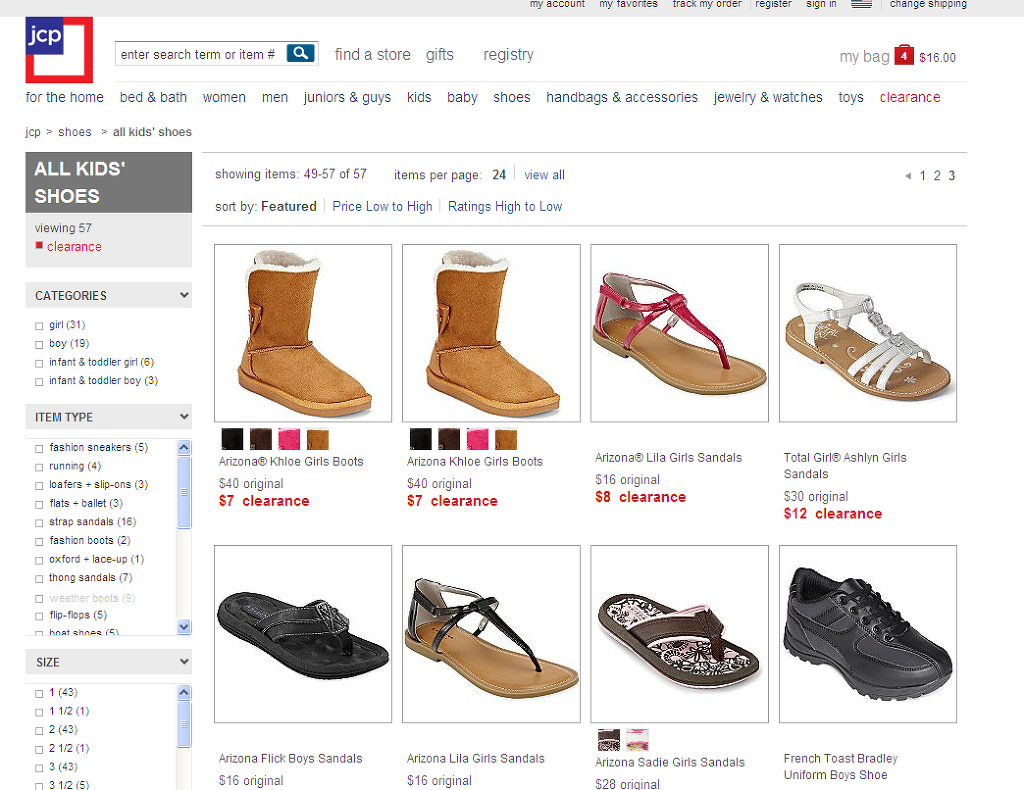Open handbags & accessories menu
Screen dimensions: 1024x790
coord(622,97)
